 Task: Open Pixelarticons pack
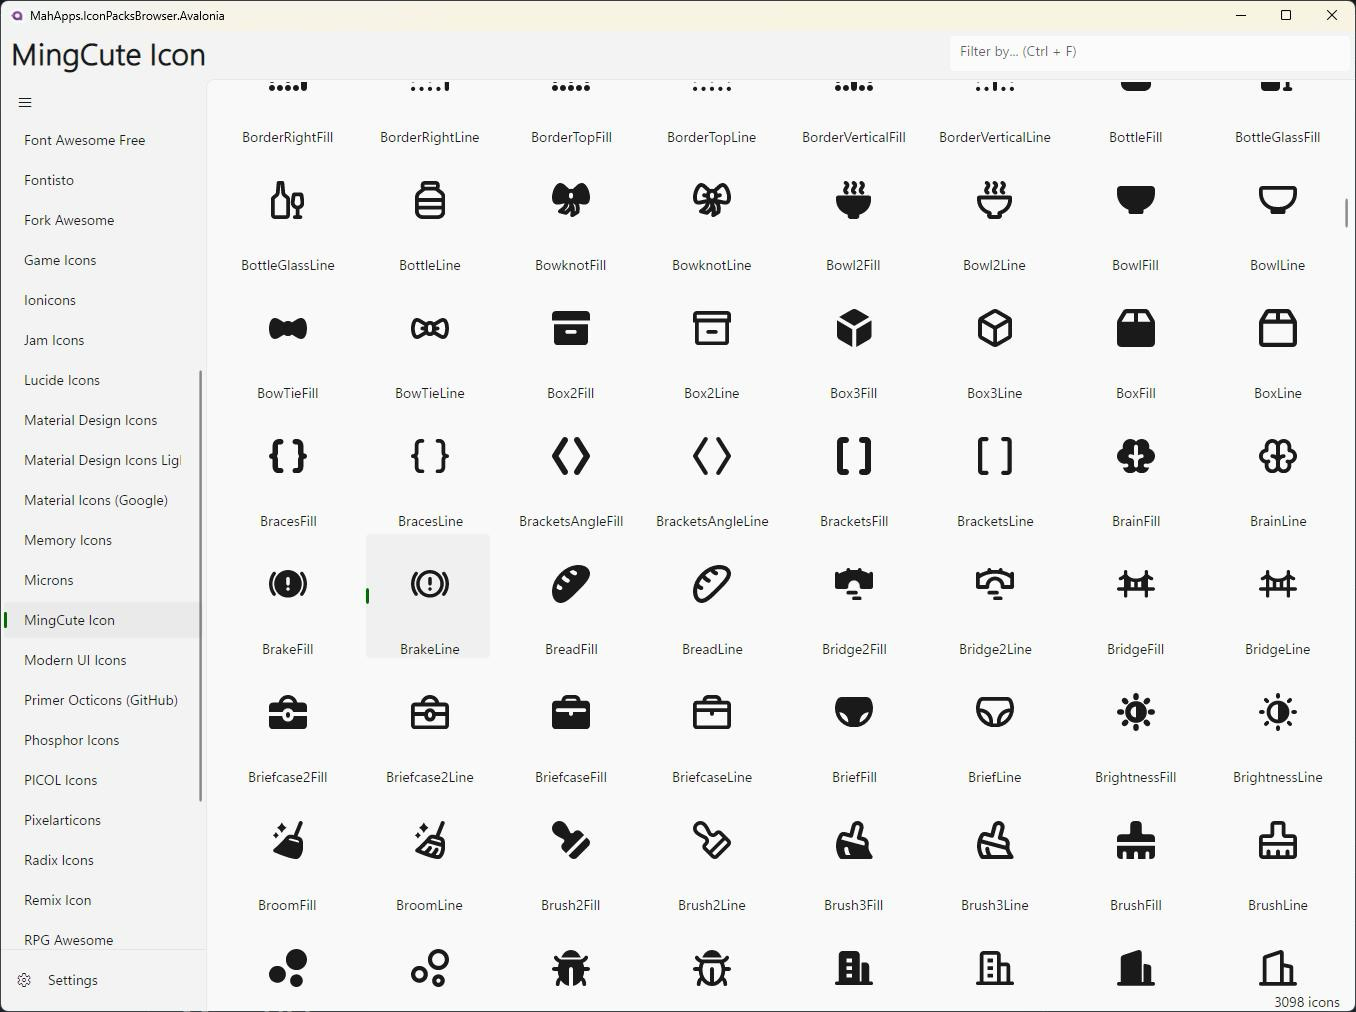point(103,820)
